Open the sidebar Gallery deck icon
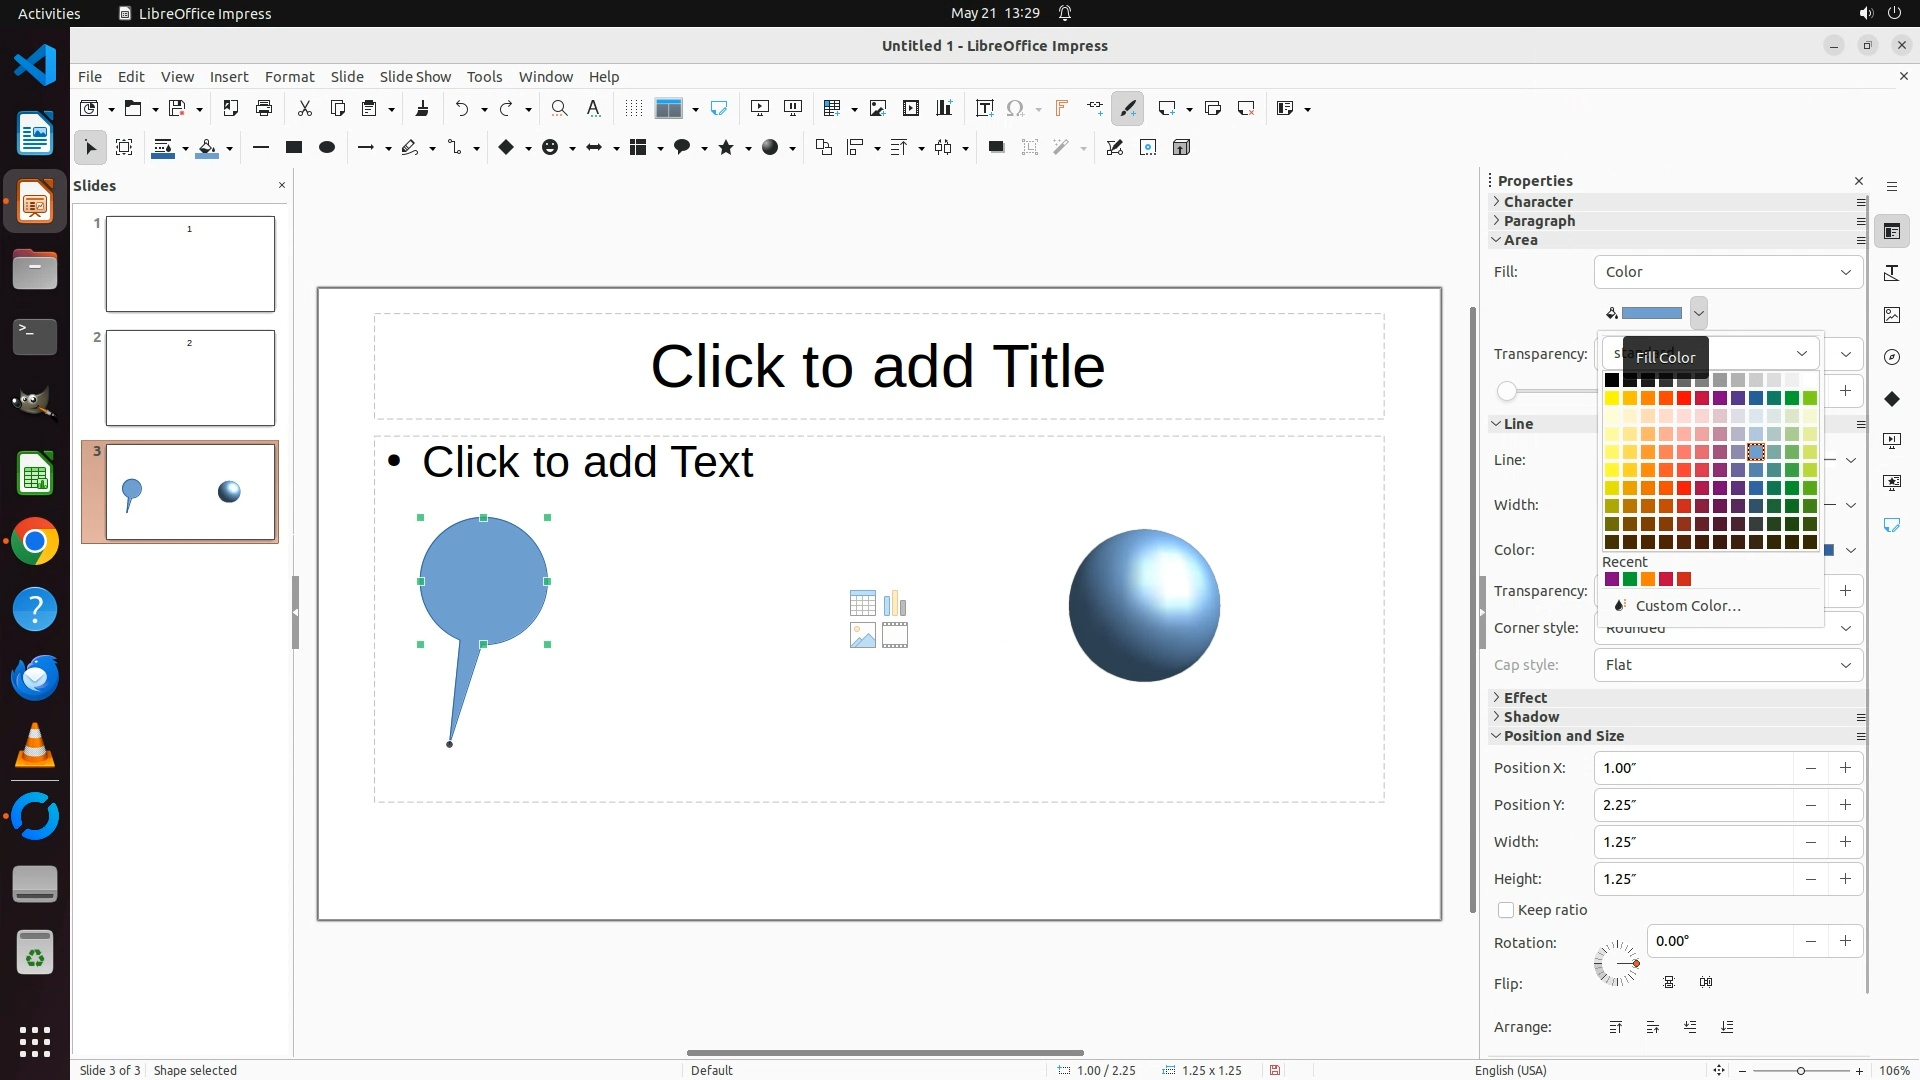The image size is (1920, 1080). pyautogui.click(x=1891, y=315)
